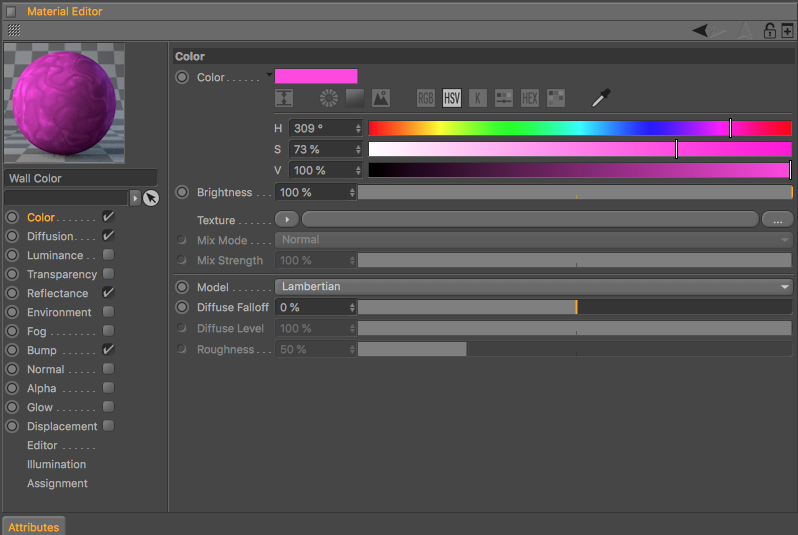This screenshot has width=798, height=535.
Task: Enable the Normal channel checkbox
Action: coord(108,369)
